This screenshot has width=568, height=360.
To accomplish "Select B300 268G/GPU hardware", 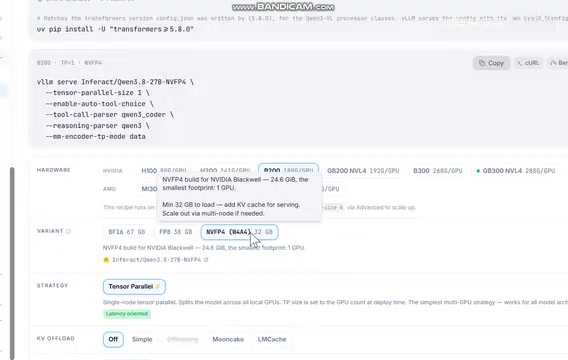I will [438, 171].
